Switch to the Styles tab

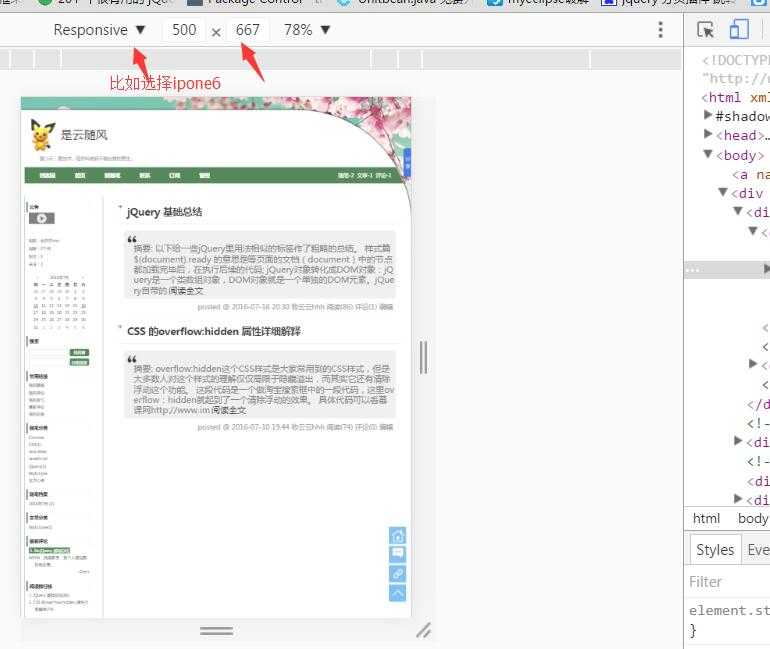[x=715, y=550]
